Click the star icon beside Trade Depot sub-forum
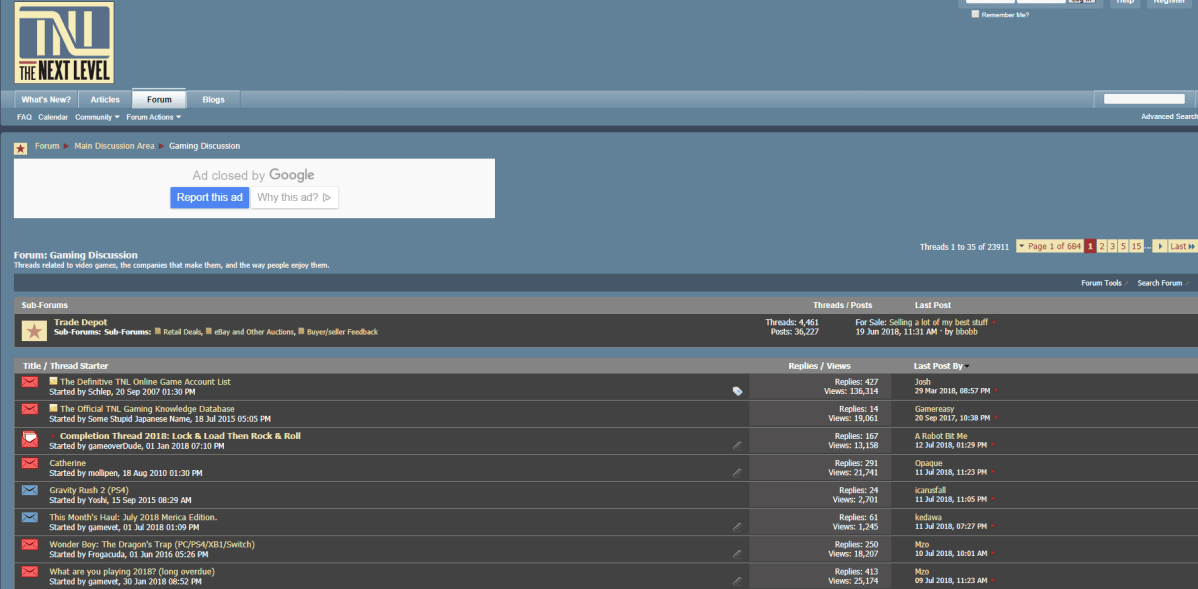 33,325
